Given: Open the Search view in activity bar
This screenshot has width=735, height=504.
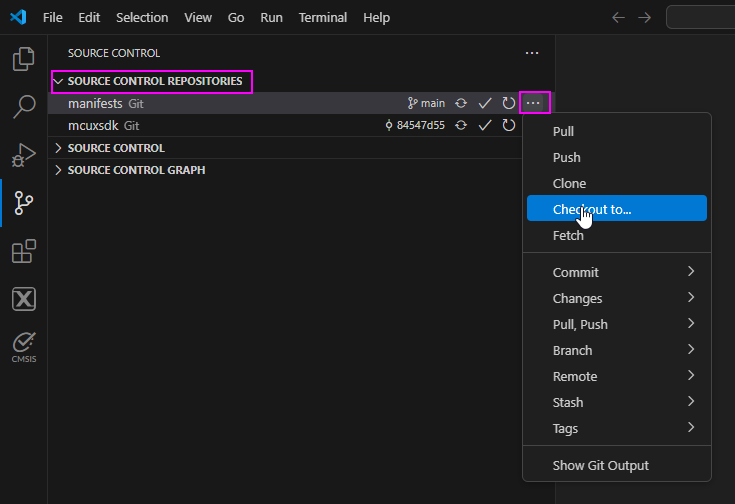Looking at the screenshot, I should click(23, 107).
